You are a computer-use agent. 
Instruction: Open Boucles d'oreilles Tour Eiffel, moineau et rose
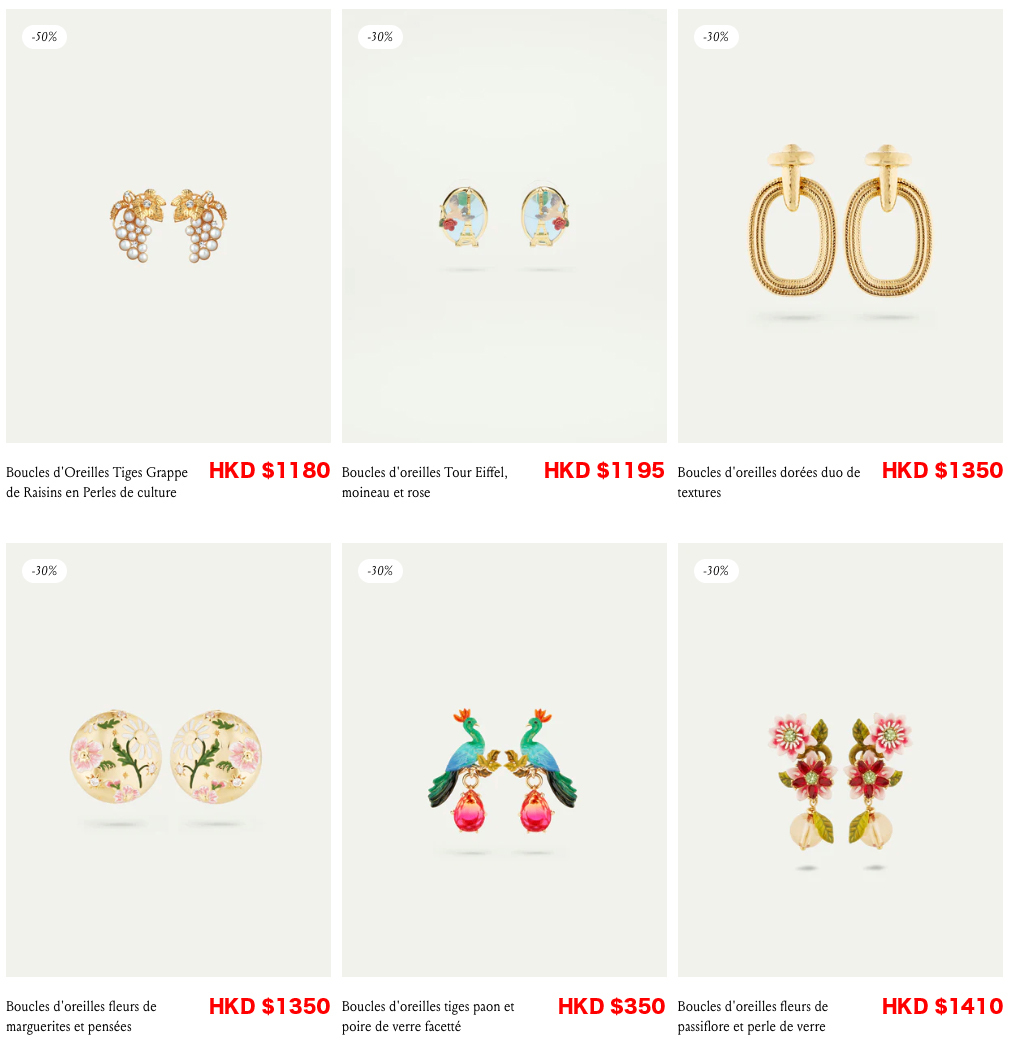(x=424, y=482)
